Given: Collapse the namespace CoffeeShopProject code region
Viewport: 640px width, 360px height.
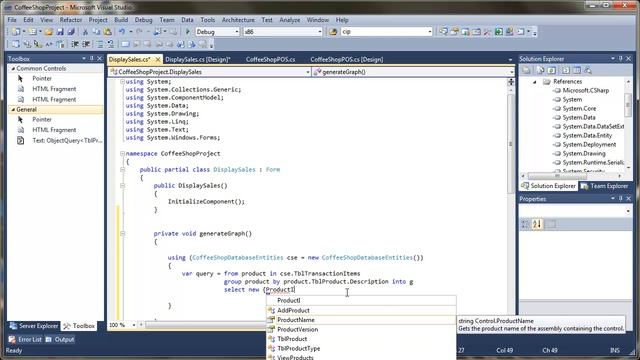Looking at the screenshot, I should pyautogui.click(x=122, y=153).
